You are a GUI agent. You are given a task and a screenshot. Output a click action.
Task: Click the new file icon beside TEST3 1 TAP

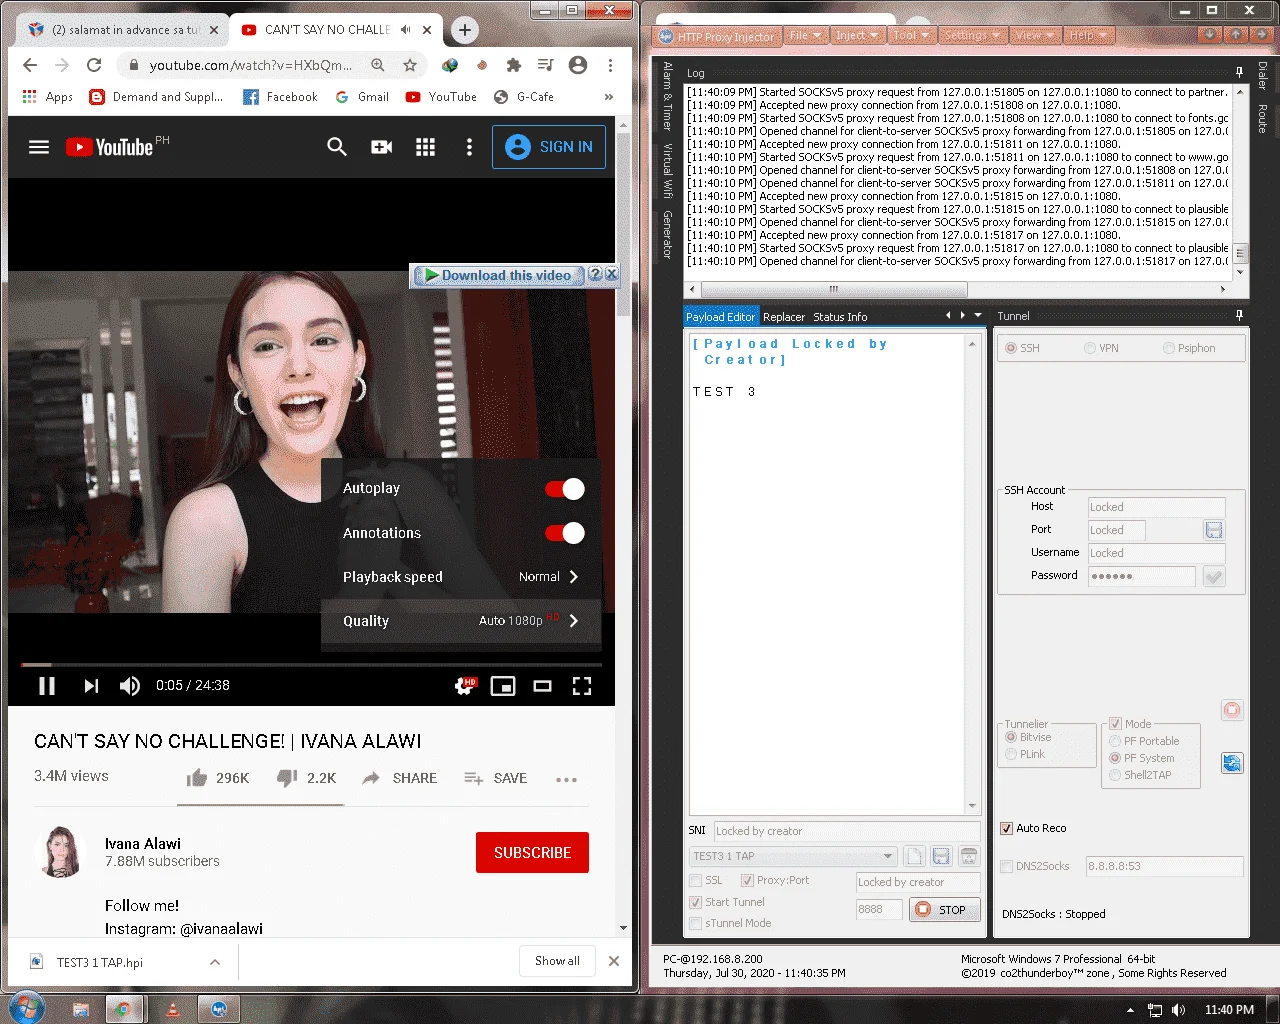point(914,856)
